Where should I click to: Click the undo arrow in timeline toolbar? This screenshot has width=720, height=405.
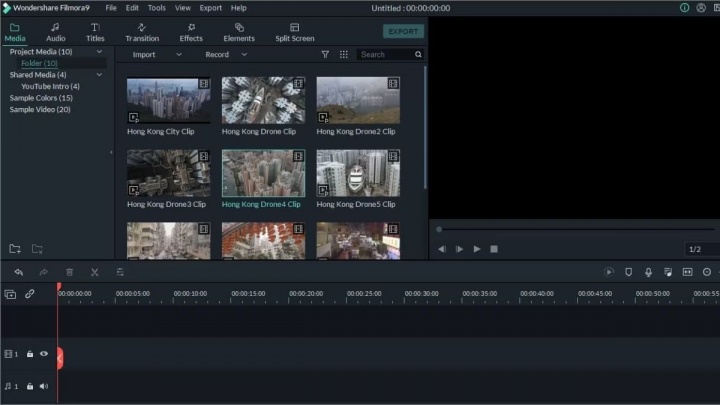click(19, 272)
